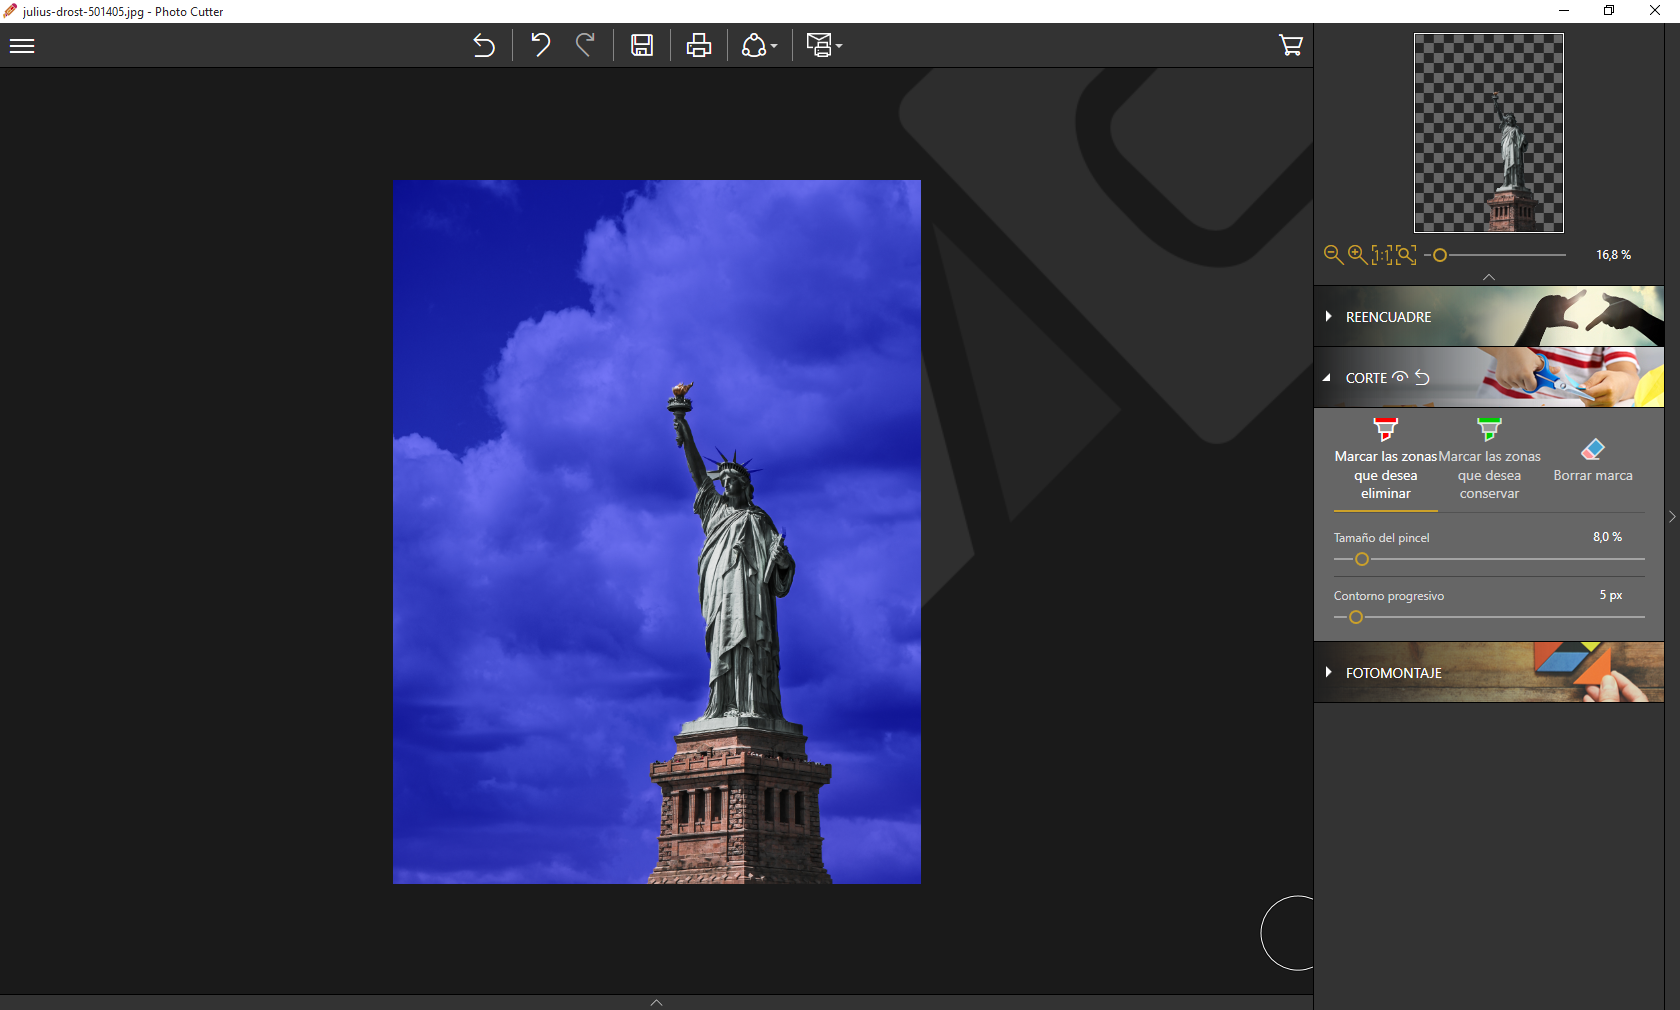
Task: Expand the REENCUADRE section
Action: 1489,317
